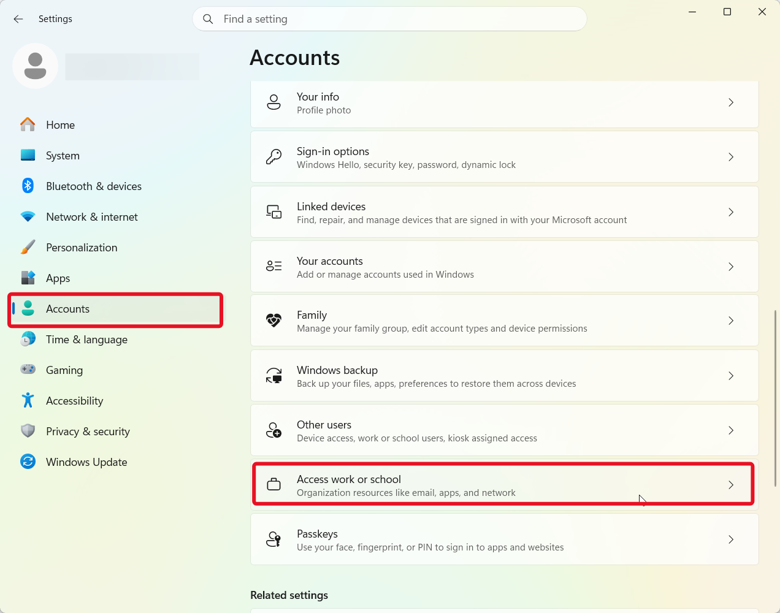Click the Passkeys icon
The width and height of the screenshot is (780, 613).
274,539
